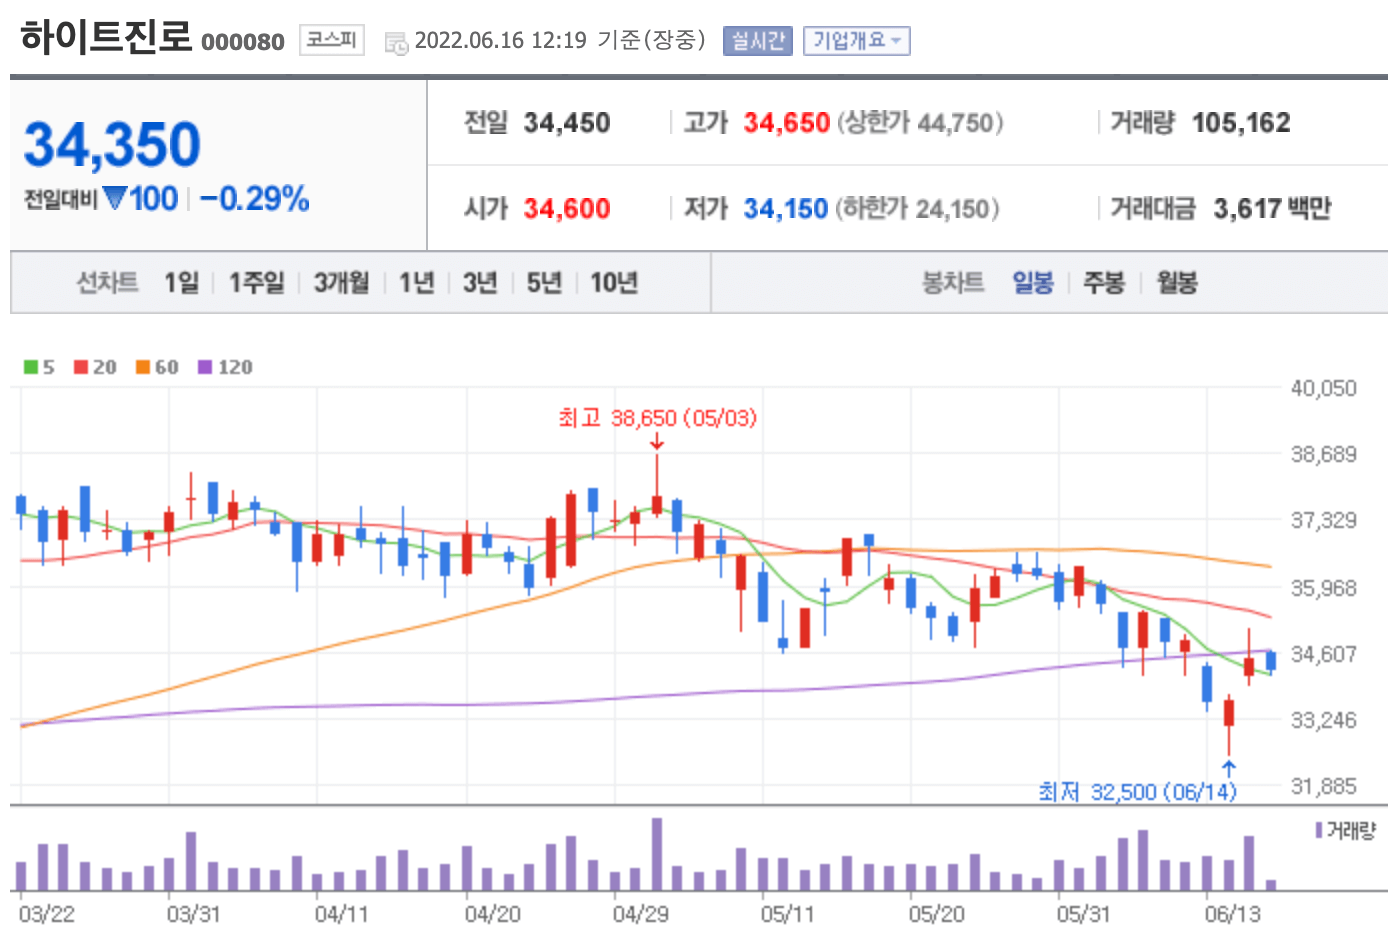Click the 최고 38,650 (05/03) annotation

[x=658, y=417]
